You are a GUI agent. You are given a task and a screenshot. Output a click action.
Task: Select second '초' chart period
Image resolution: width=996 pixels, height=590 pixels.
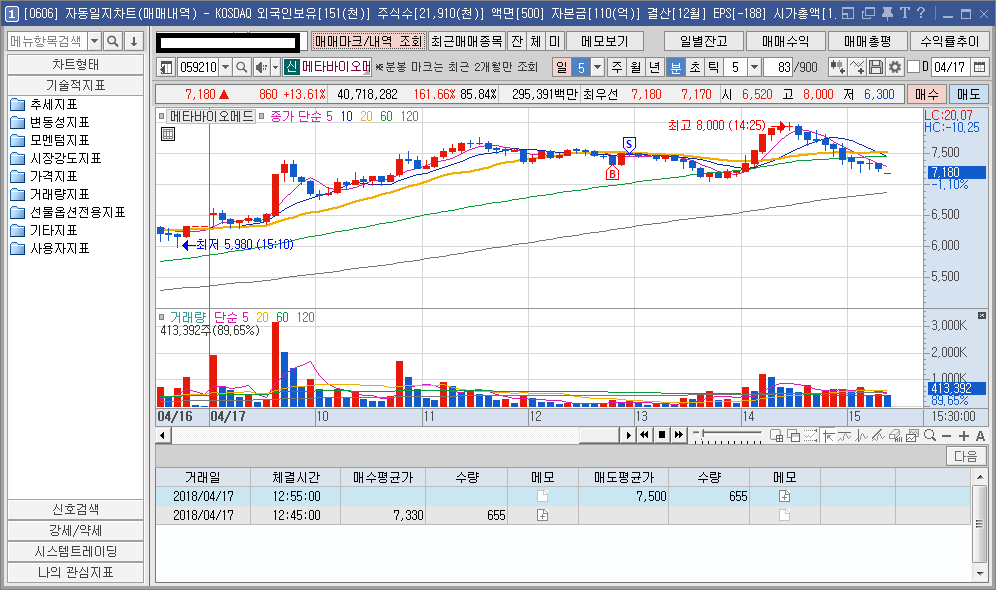[695, 67]
